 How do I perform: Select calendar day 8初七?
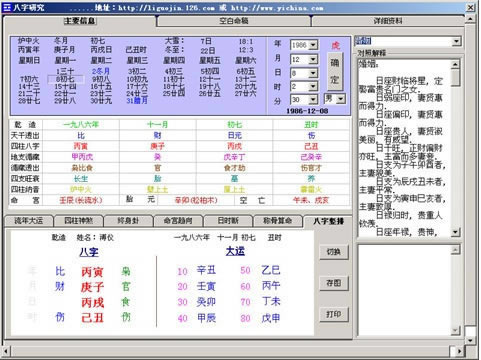[x=65, y=79]
